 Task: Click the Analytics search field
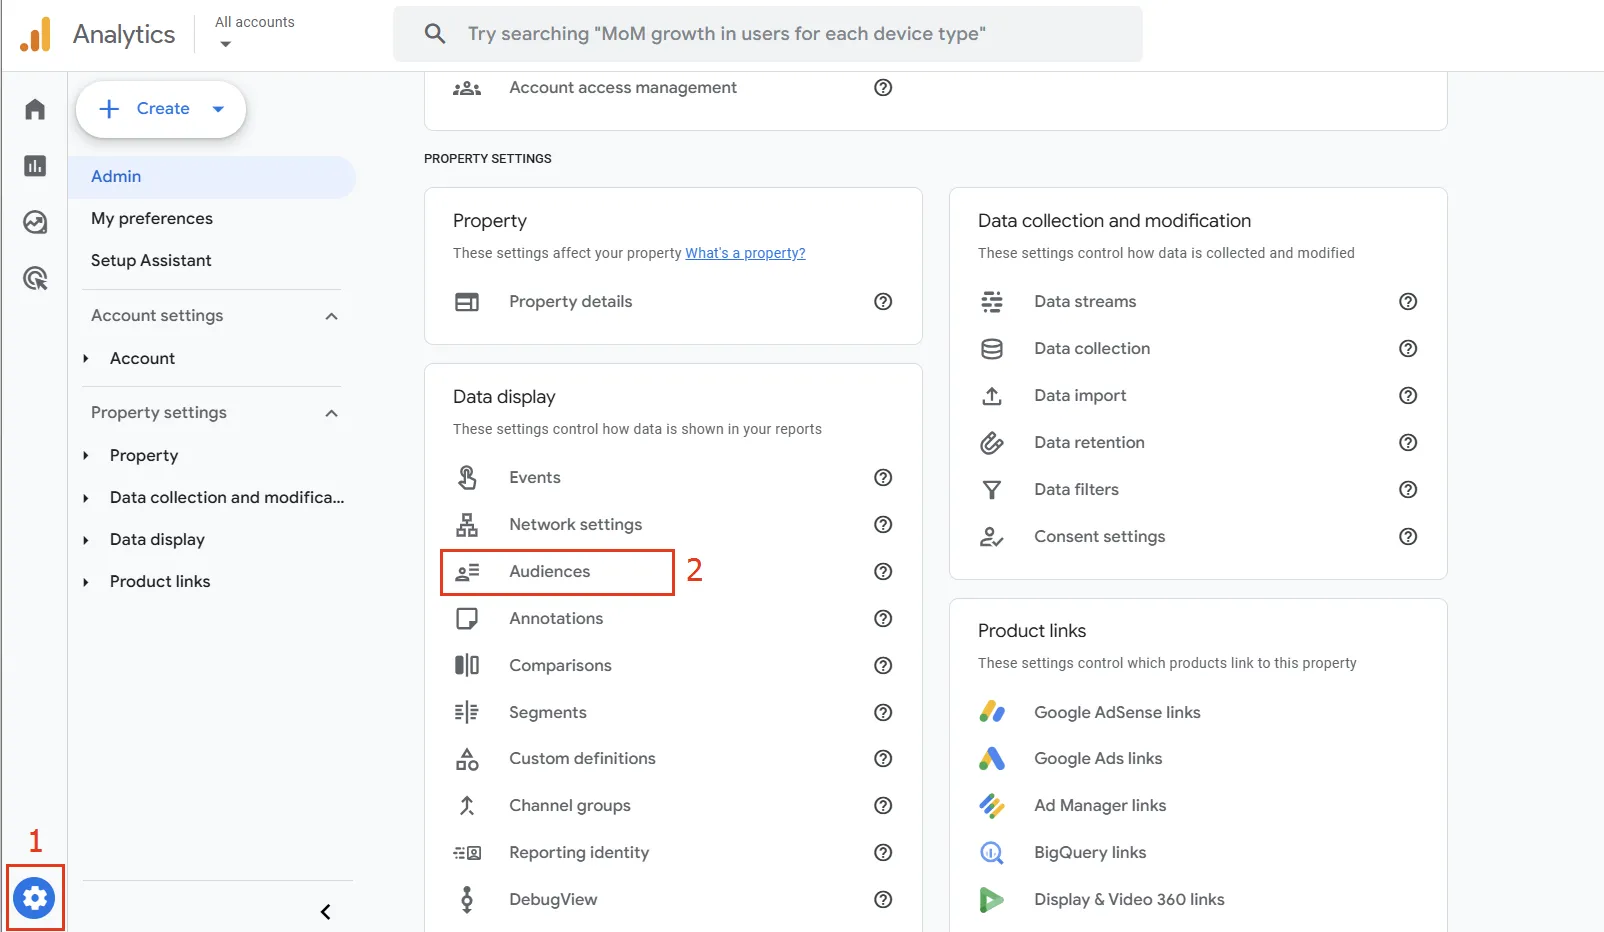pyautogui.click(x=767, y=34)
